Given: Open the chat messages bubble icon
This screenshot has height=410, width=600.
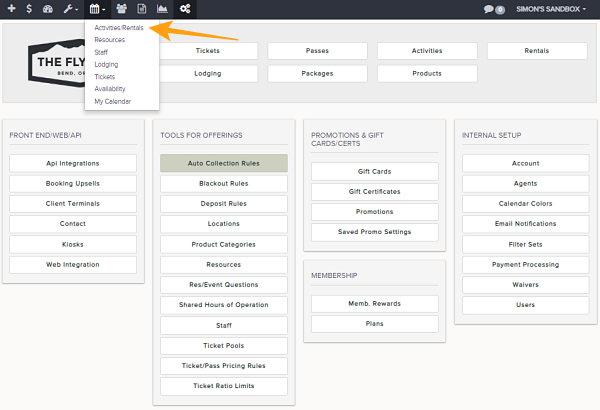Looking at the screenshot, I should (493, 9).
